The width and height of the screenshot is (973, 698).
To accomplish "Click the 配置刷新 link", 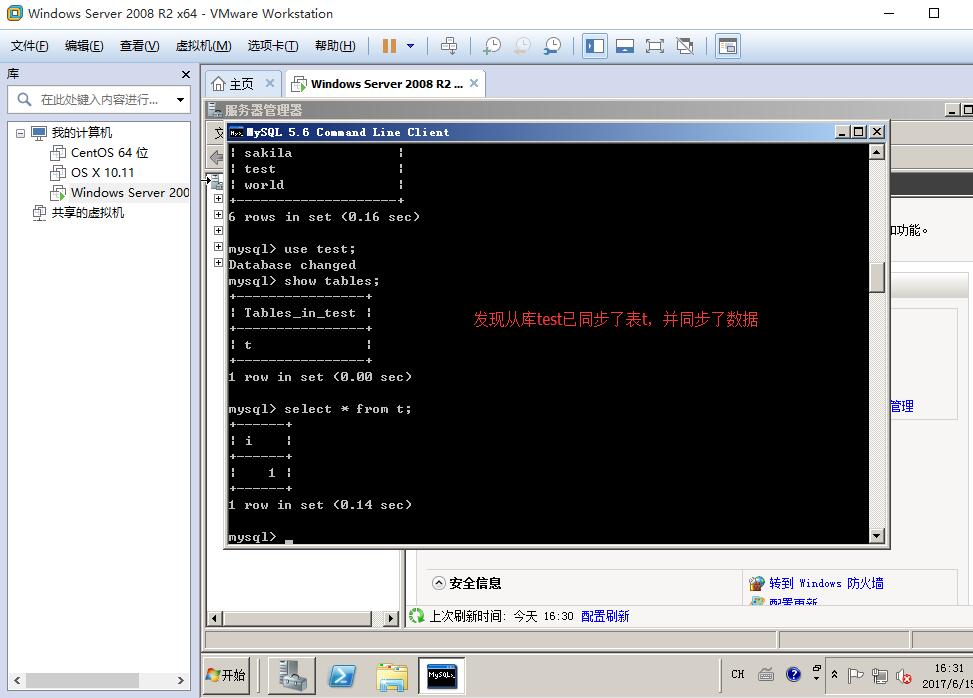I will [x=605, y=616].
